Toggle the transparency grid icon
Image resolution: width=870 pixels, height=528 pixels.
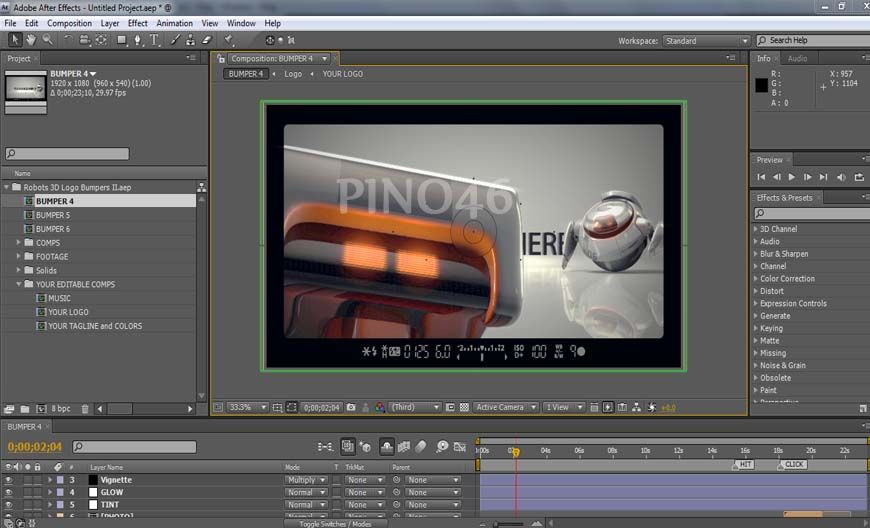click(464, 408)
